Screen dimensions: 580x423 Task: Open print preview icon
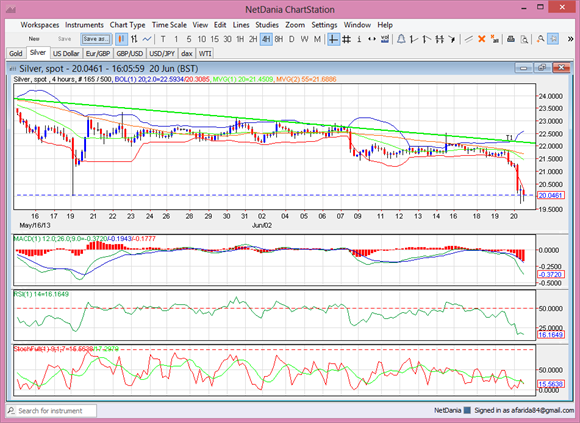point(524,39)
